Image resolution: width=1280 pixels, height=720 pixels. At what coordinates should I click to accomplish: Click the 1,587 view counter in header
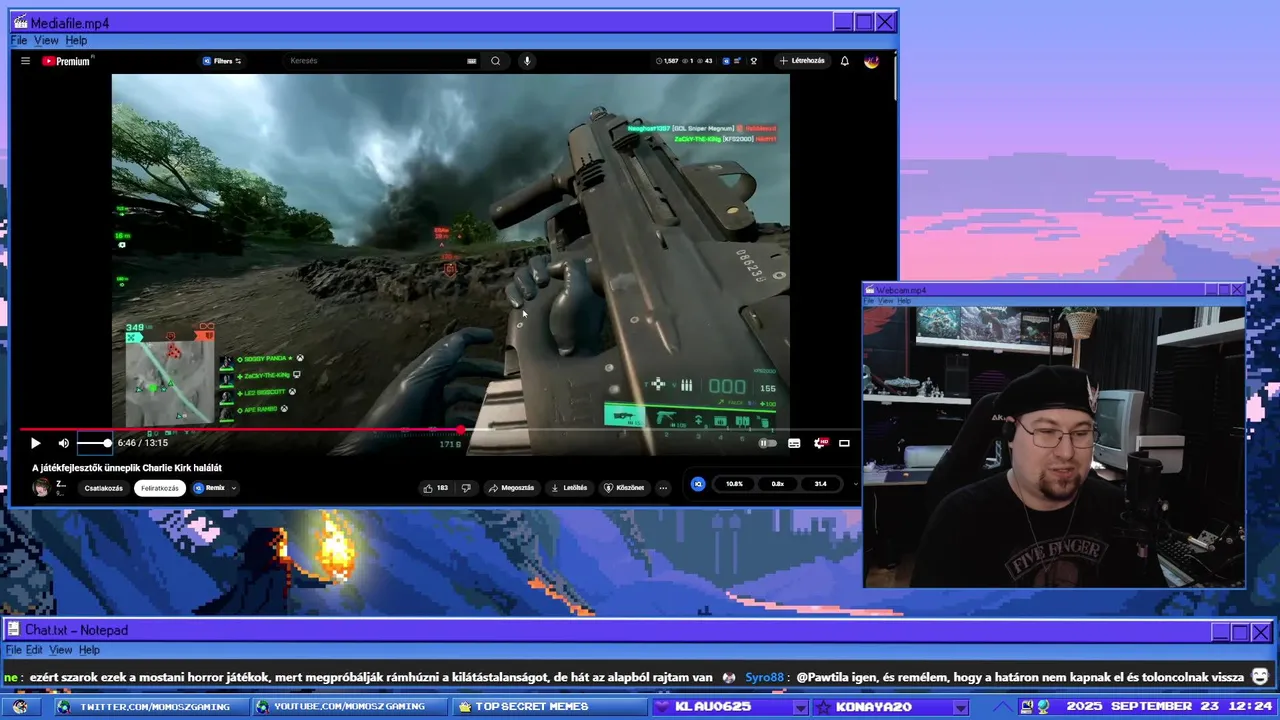click(667, 61)
